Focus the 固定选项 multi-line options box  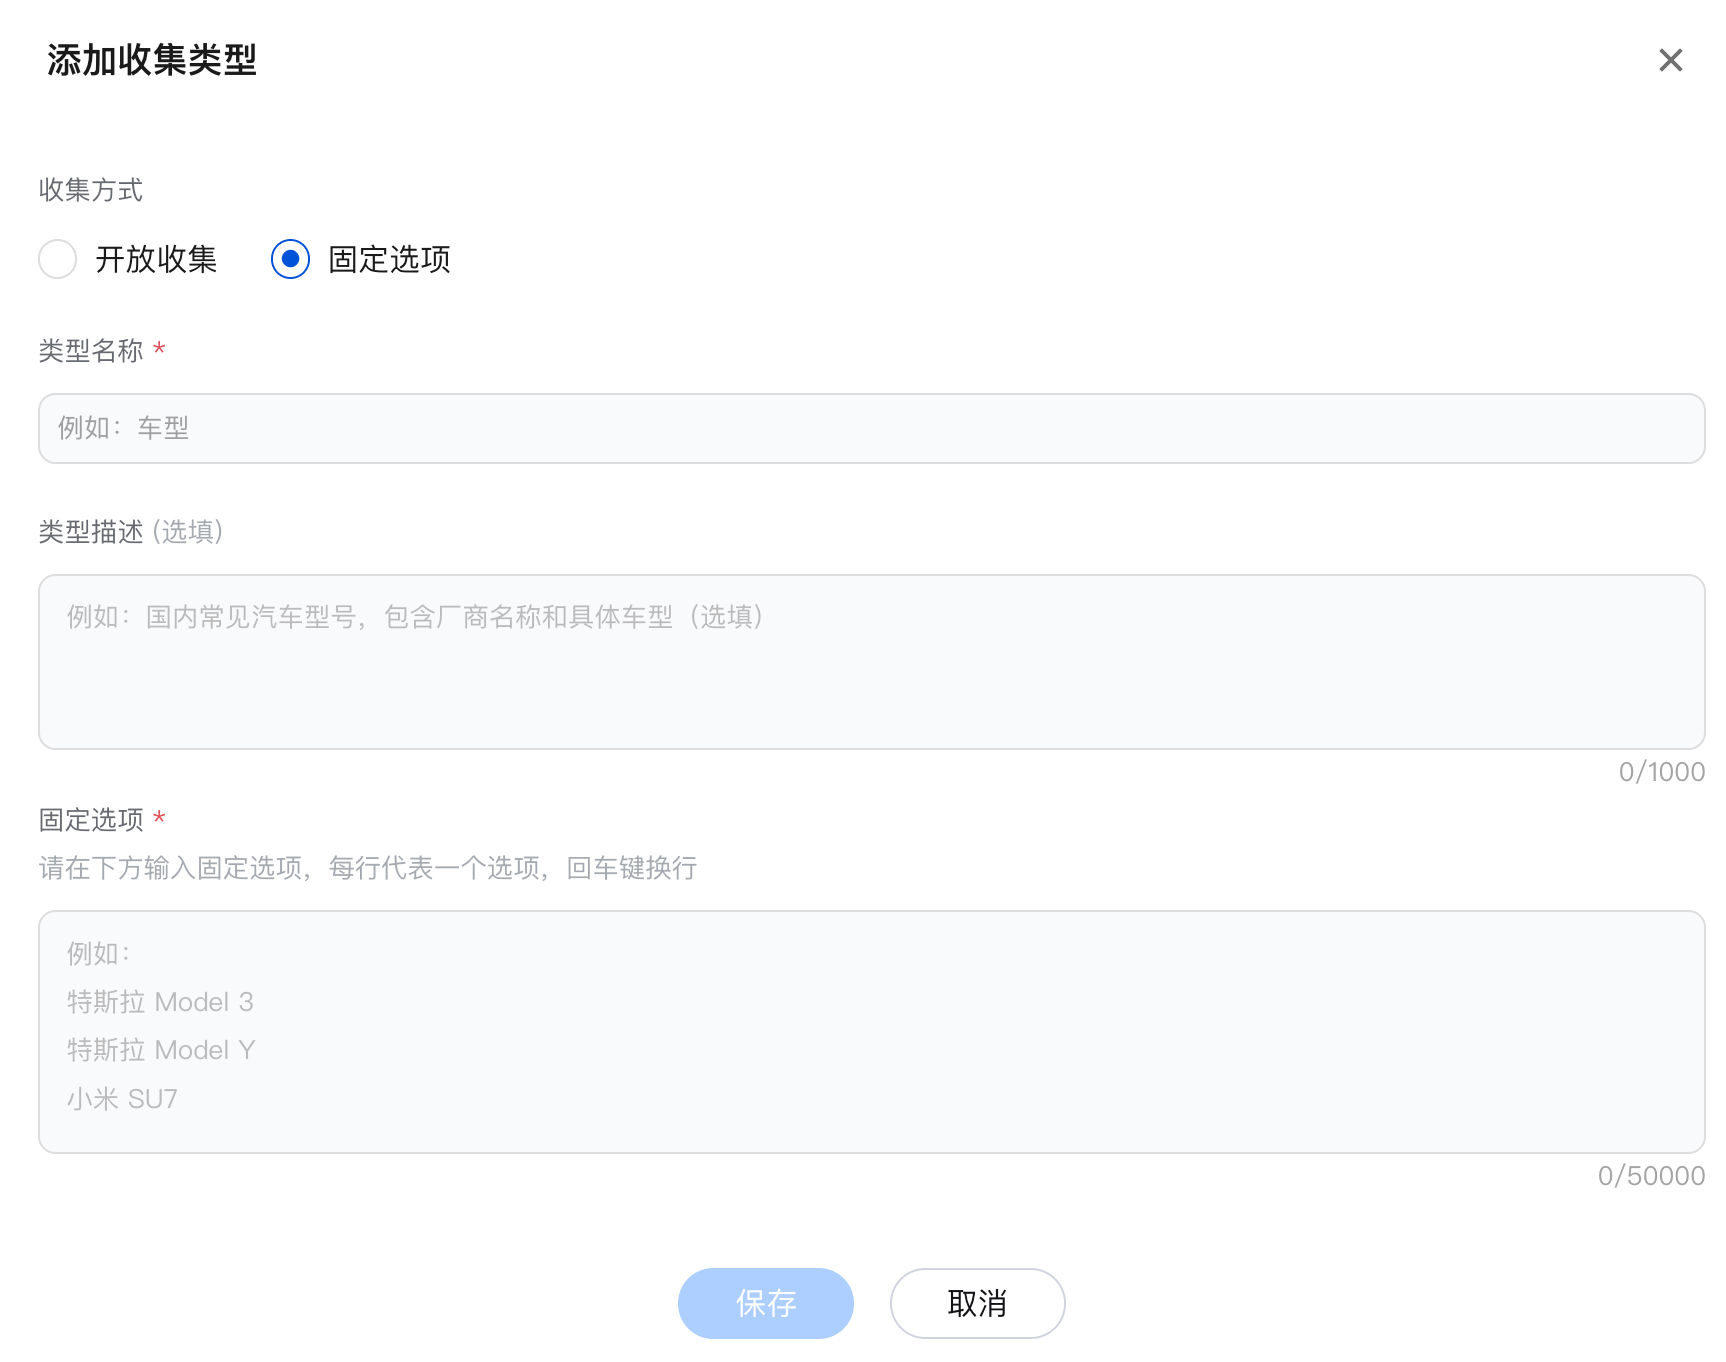tap(871, 1031)
